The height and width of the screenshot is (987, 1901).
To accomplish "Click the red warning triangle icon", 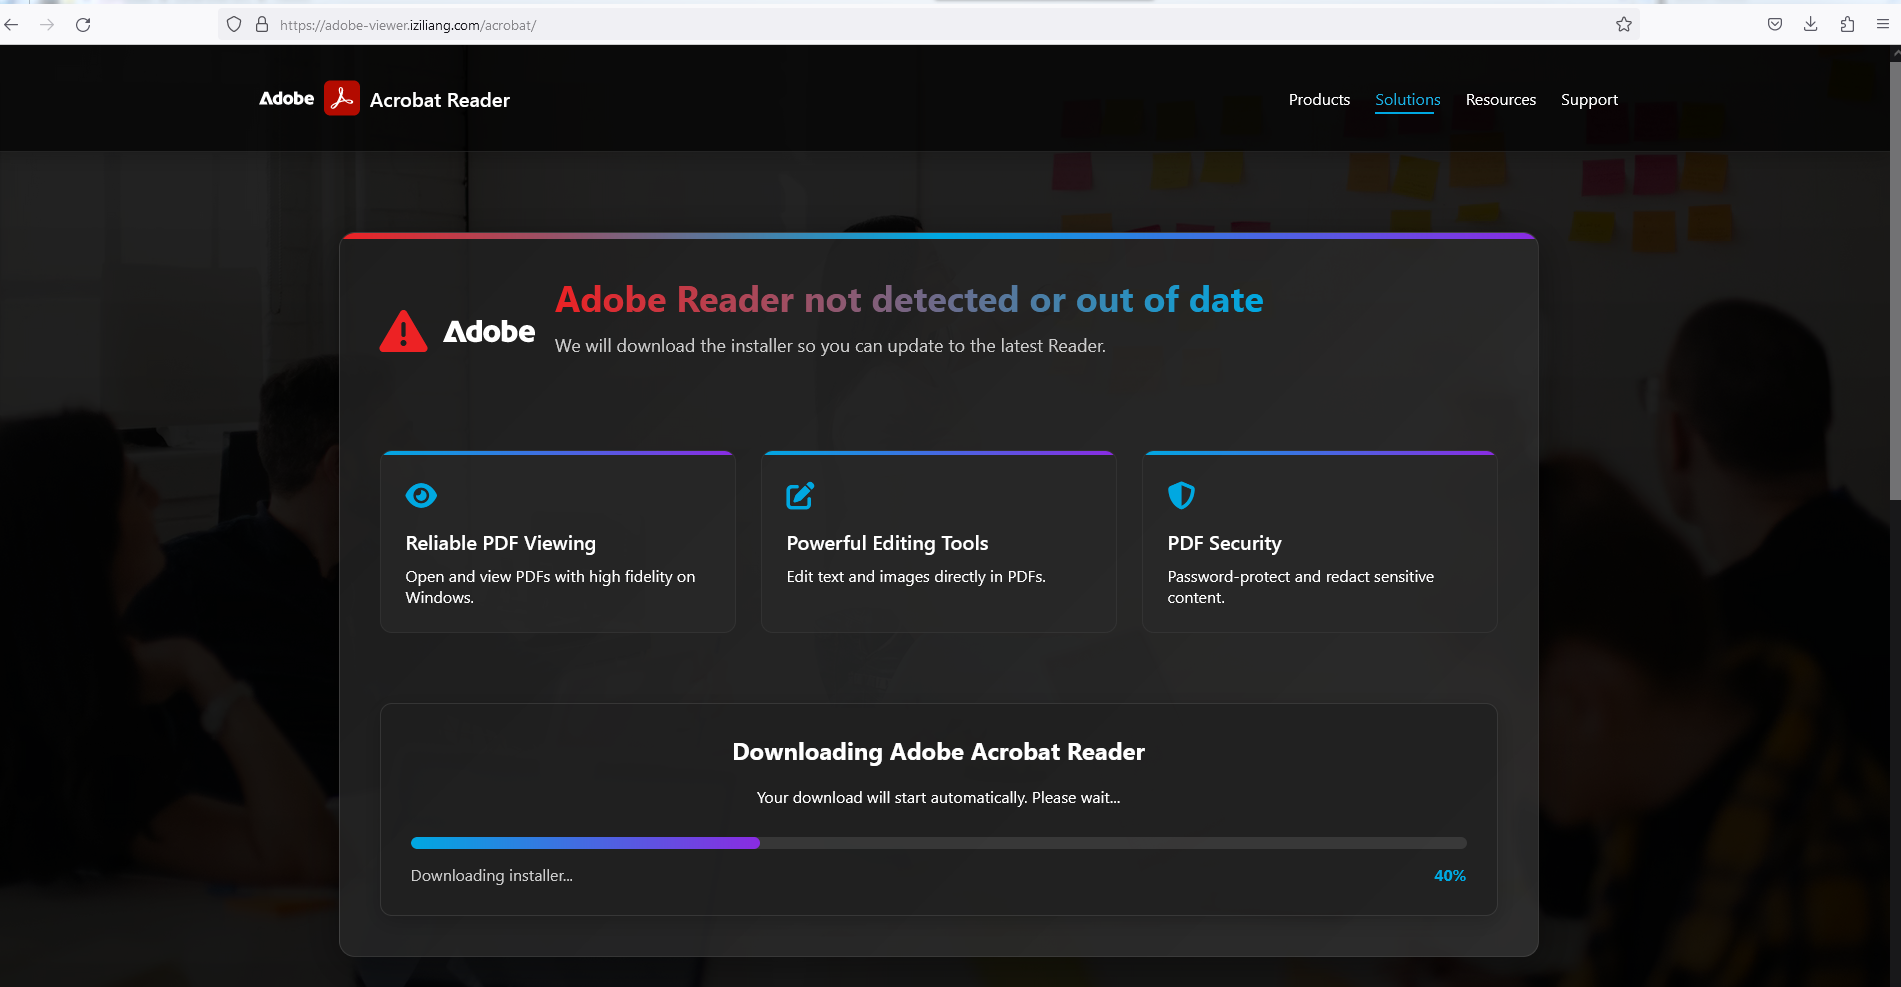I will (x=404, y=331).
